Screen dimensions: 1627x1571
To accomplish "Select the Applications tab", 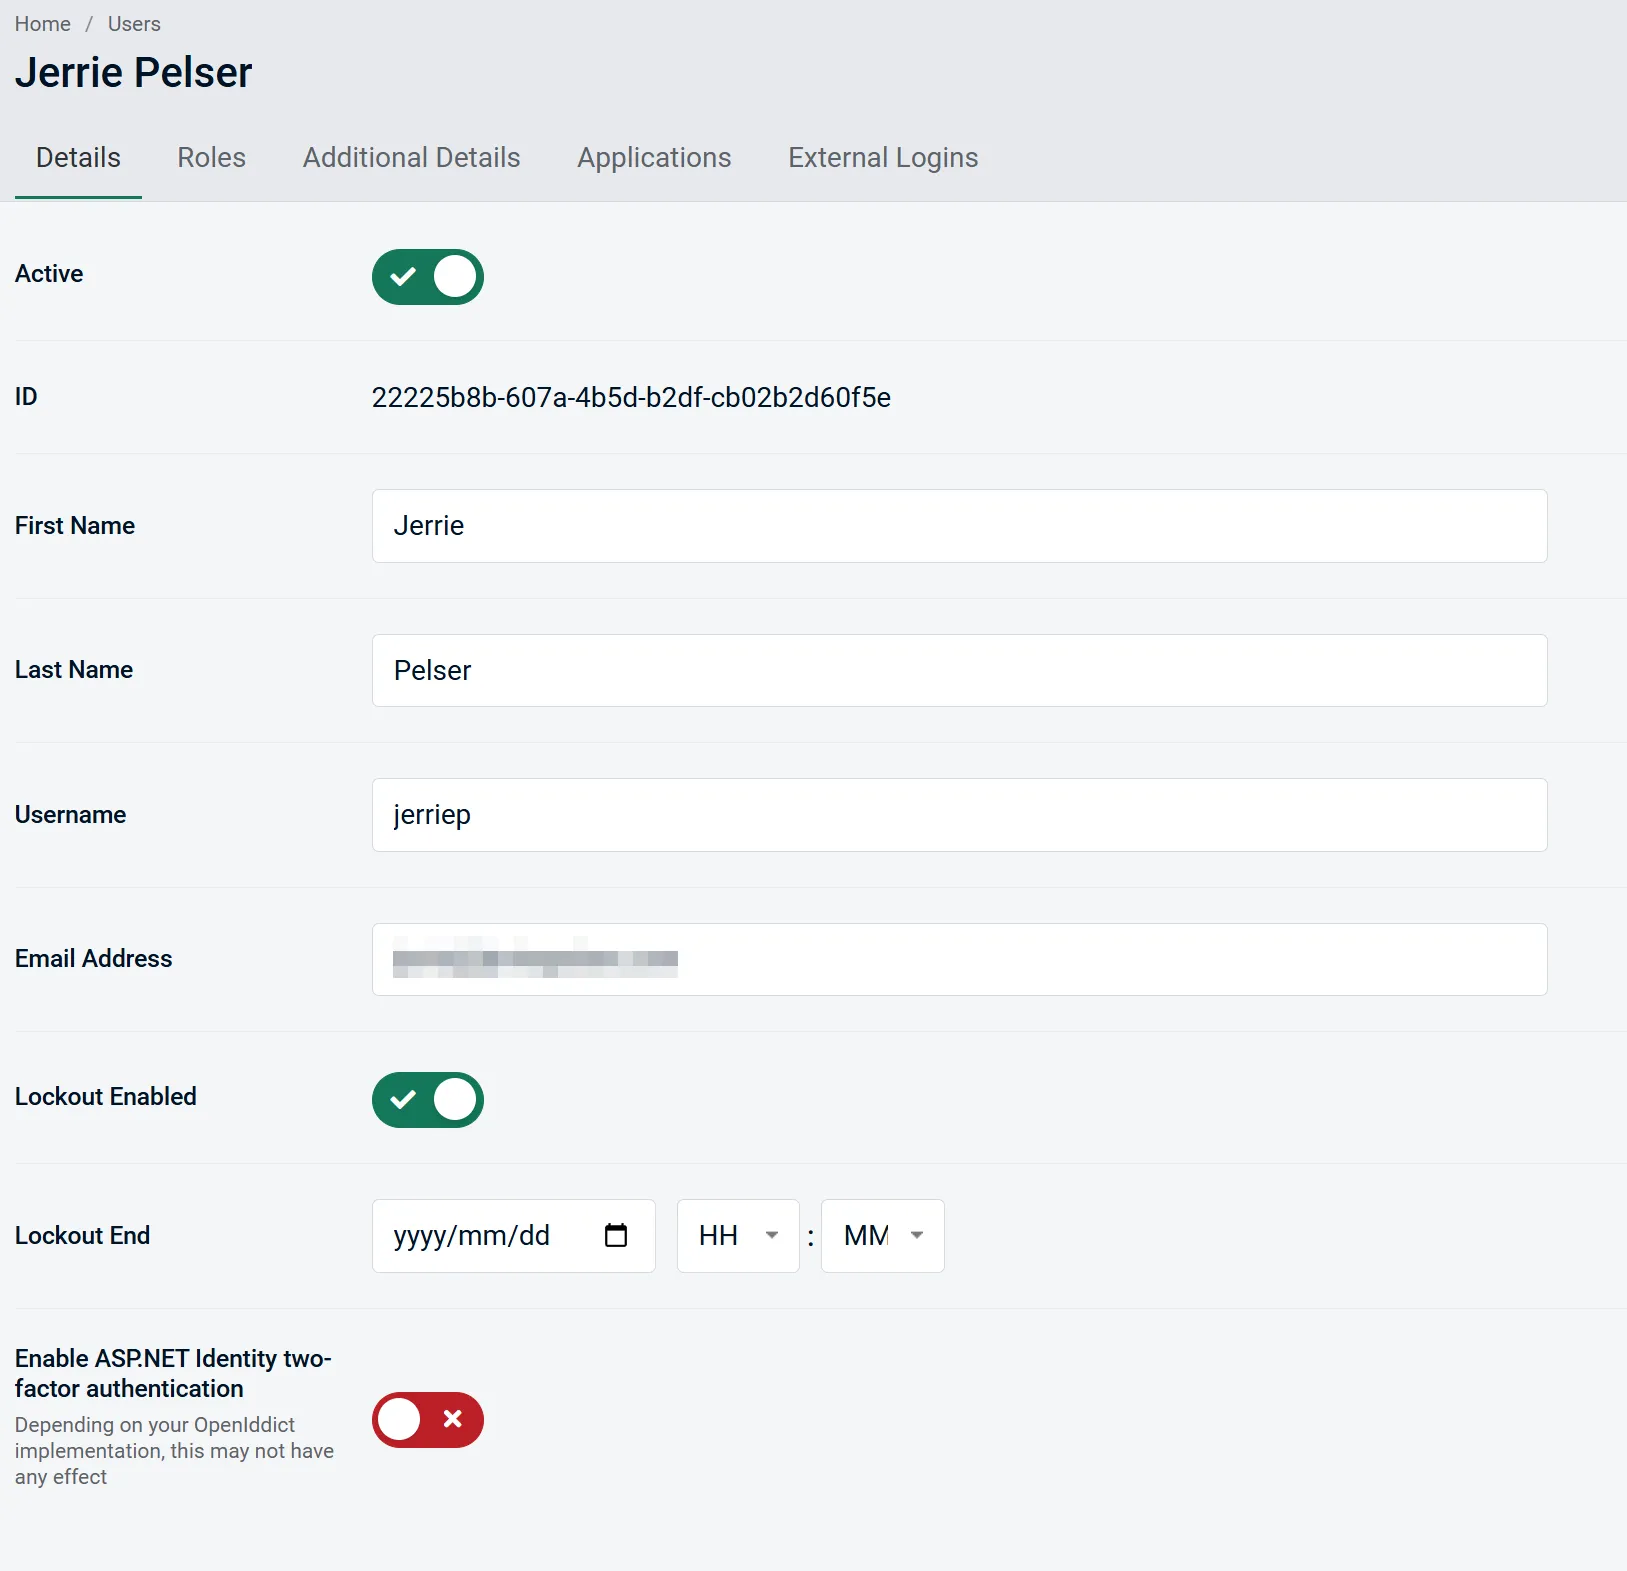I will 654,157.
